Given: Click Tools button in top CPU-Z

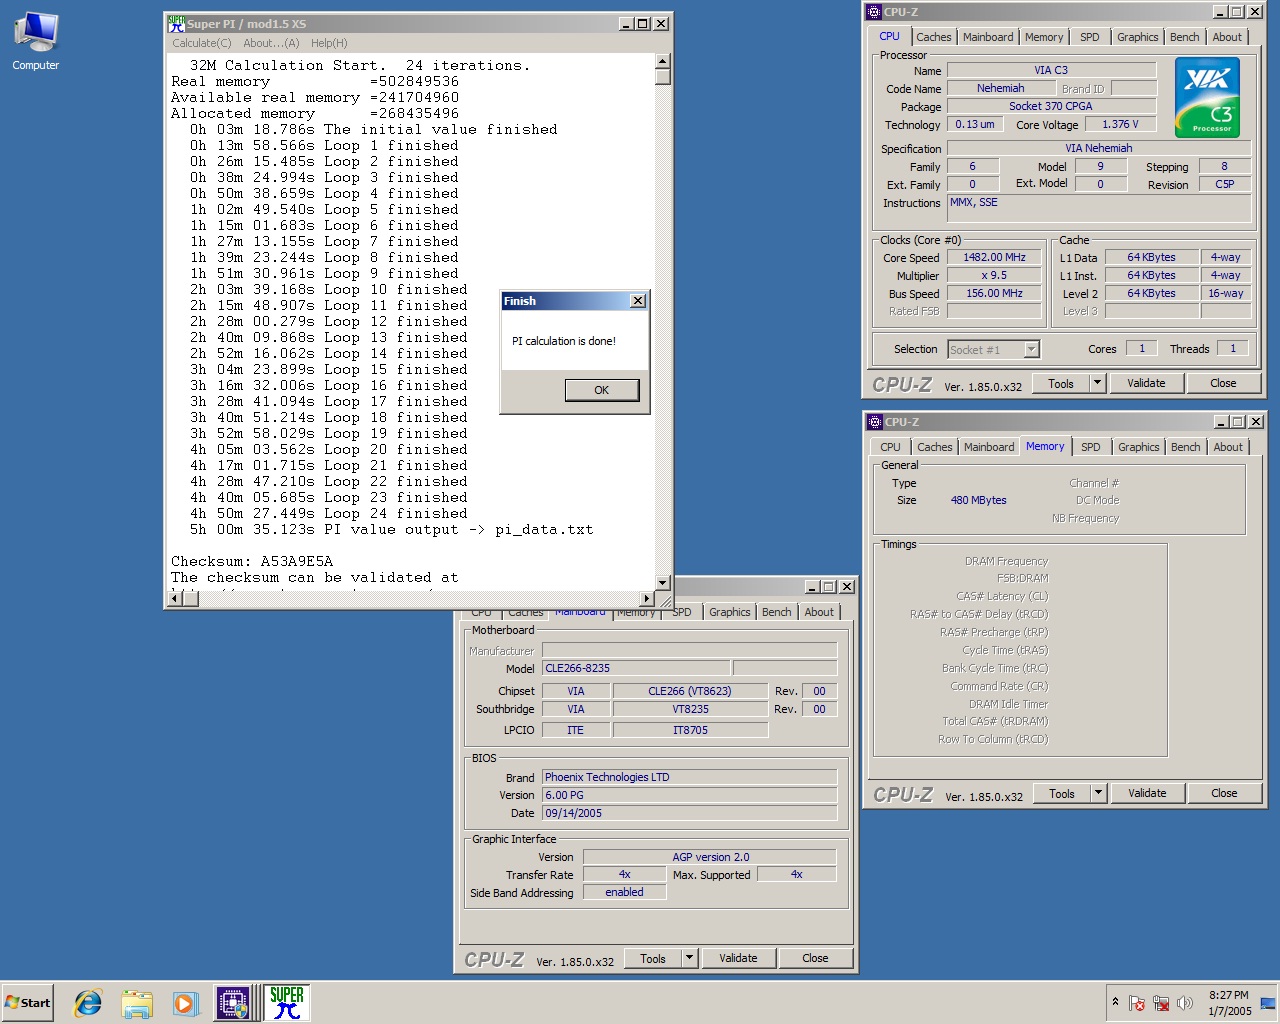Looking at the screenshot, I should pos(1061,383).
